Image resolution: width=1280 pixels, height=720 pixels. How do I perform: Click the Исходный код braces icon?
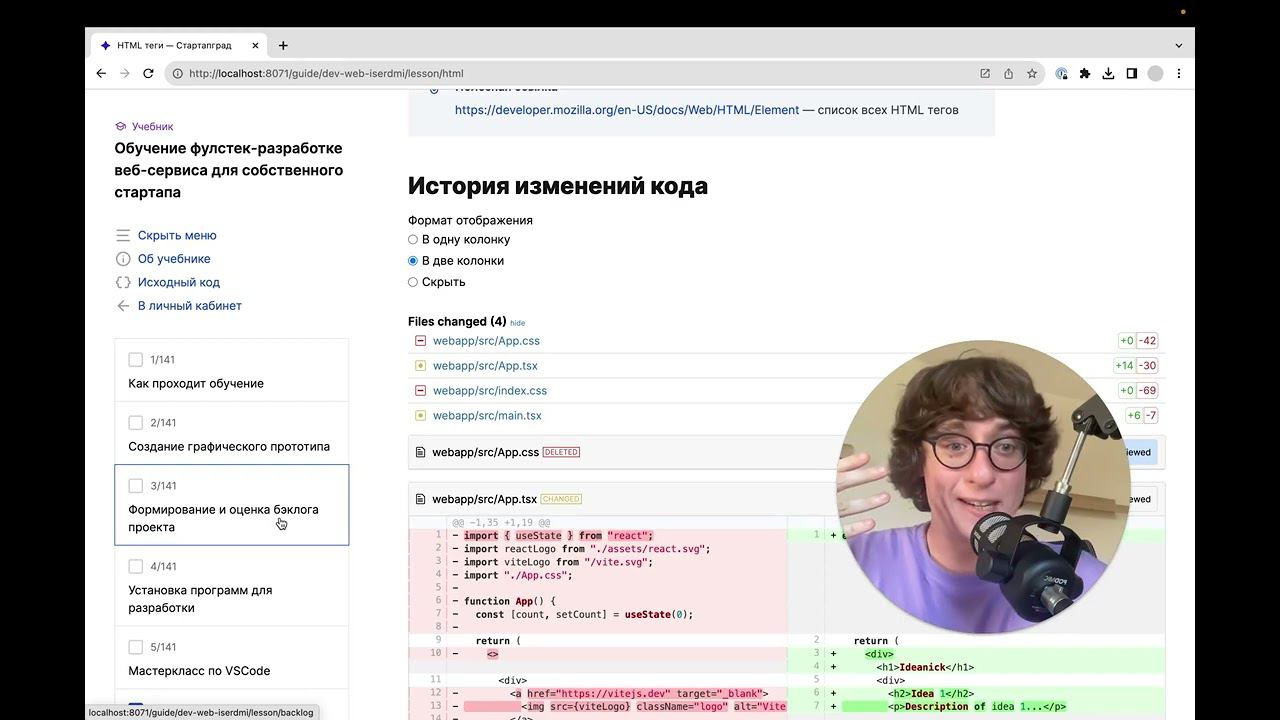[x=123, y=282]
